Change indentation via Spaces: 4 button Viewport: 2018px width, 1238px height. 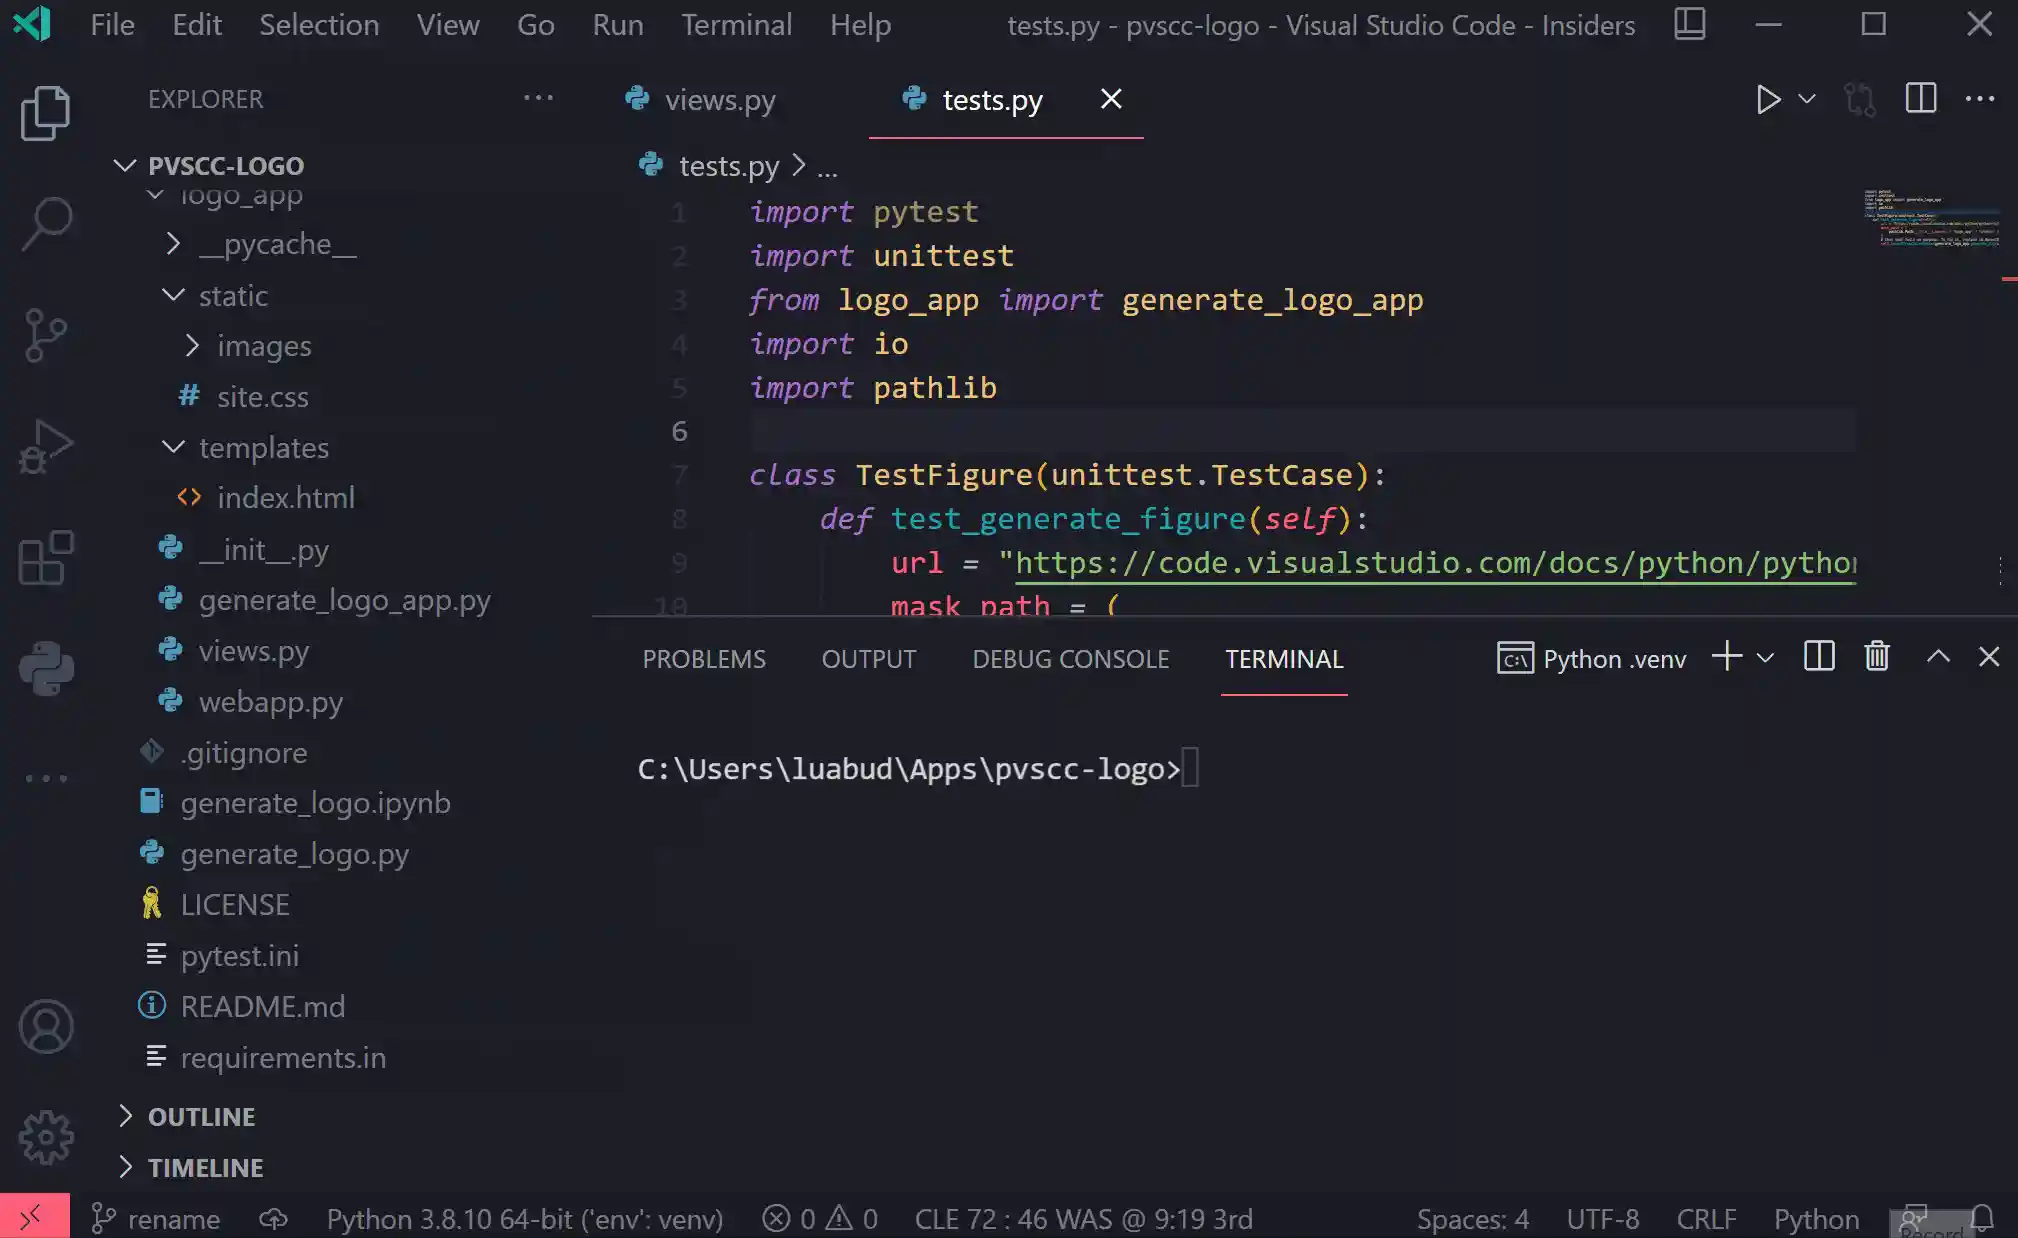tap(1472, 1218)
